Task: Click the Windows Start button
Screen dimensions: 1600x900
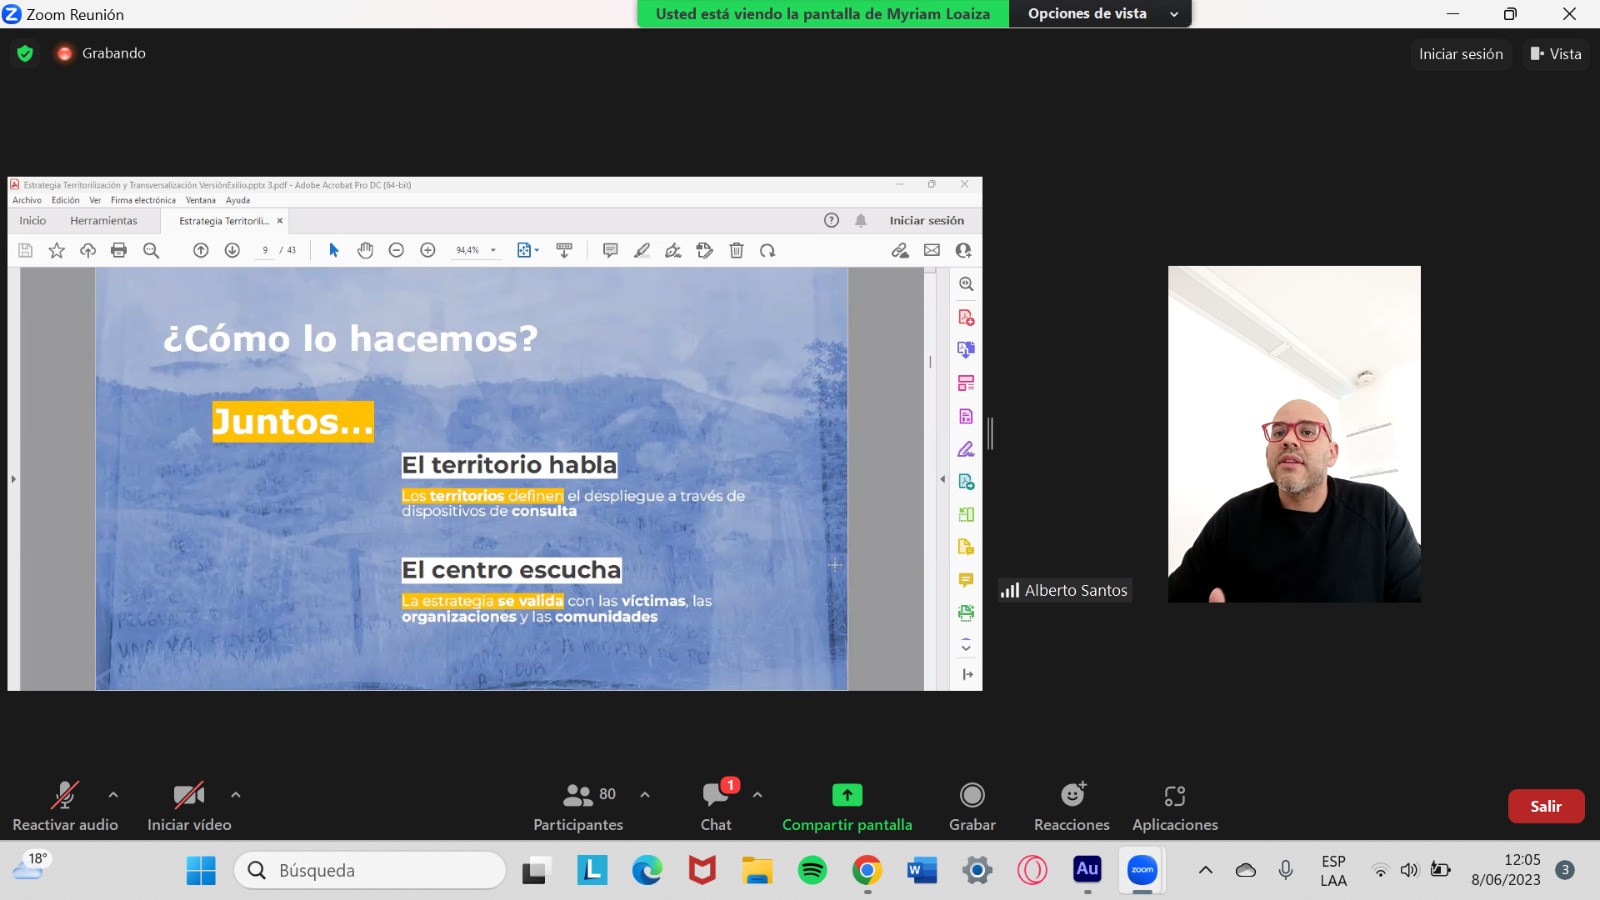Action: click(x=201, y=870)
